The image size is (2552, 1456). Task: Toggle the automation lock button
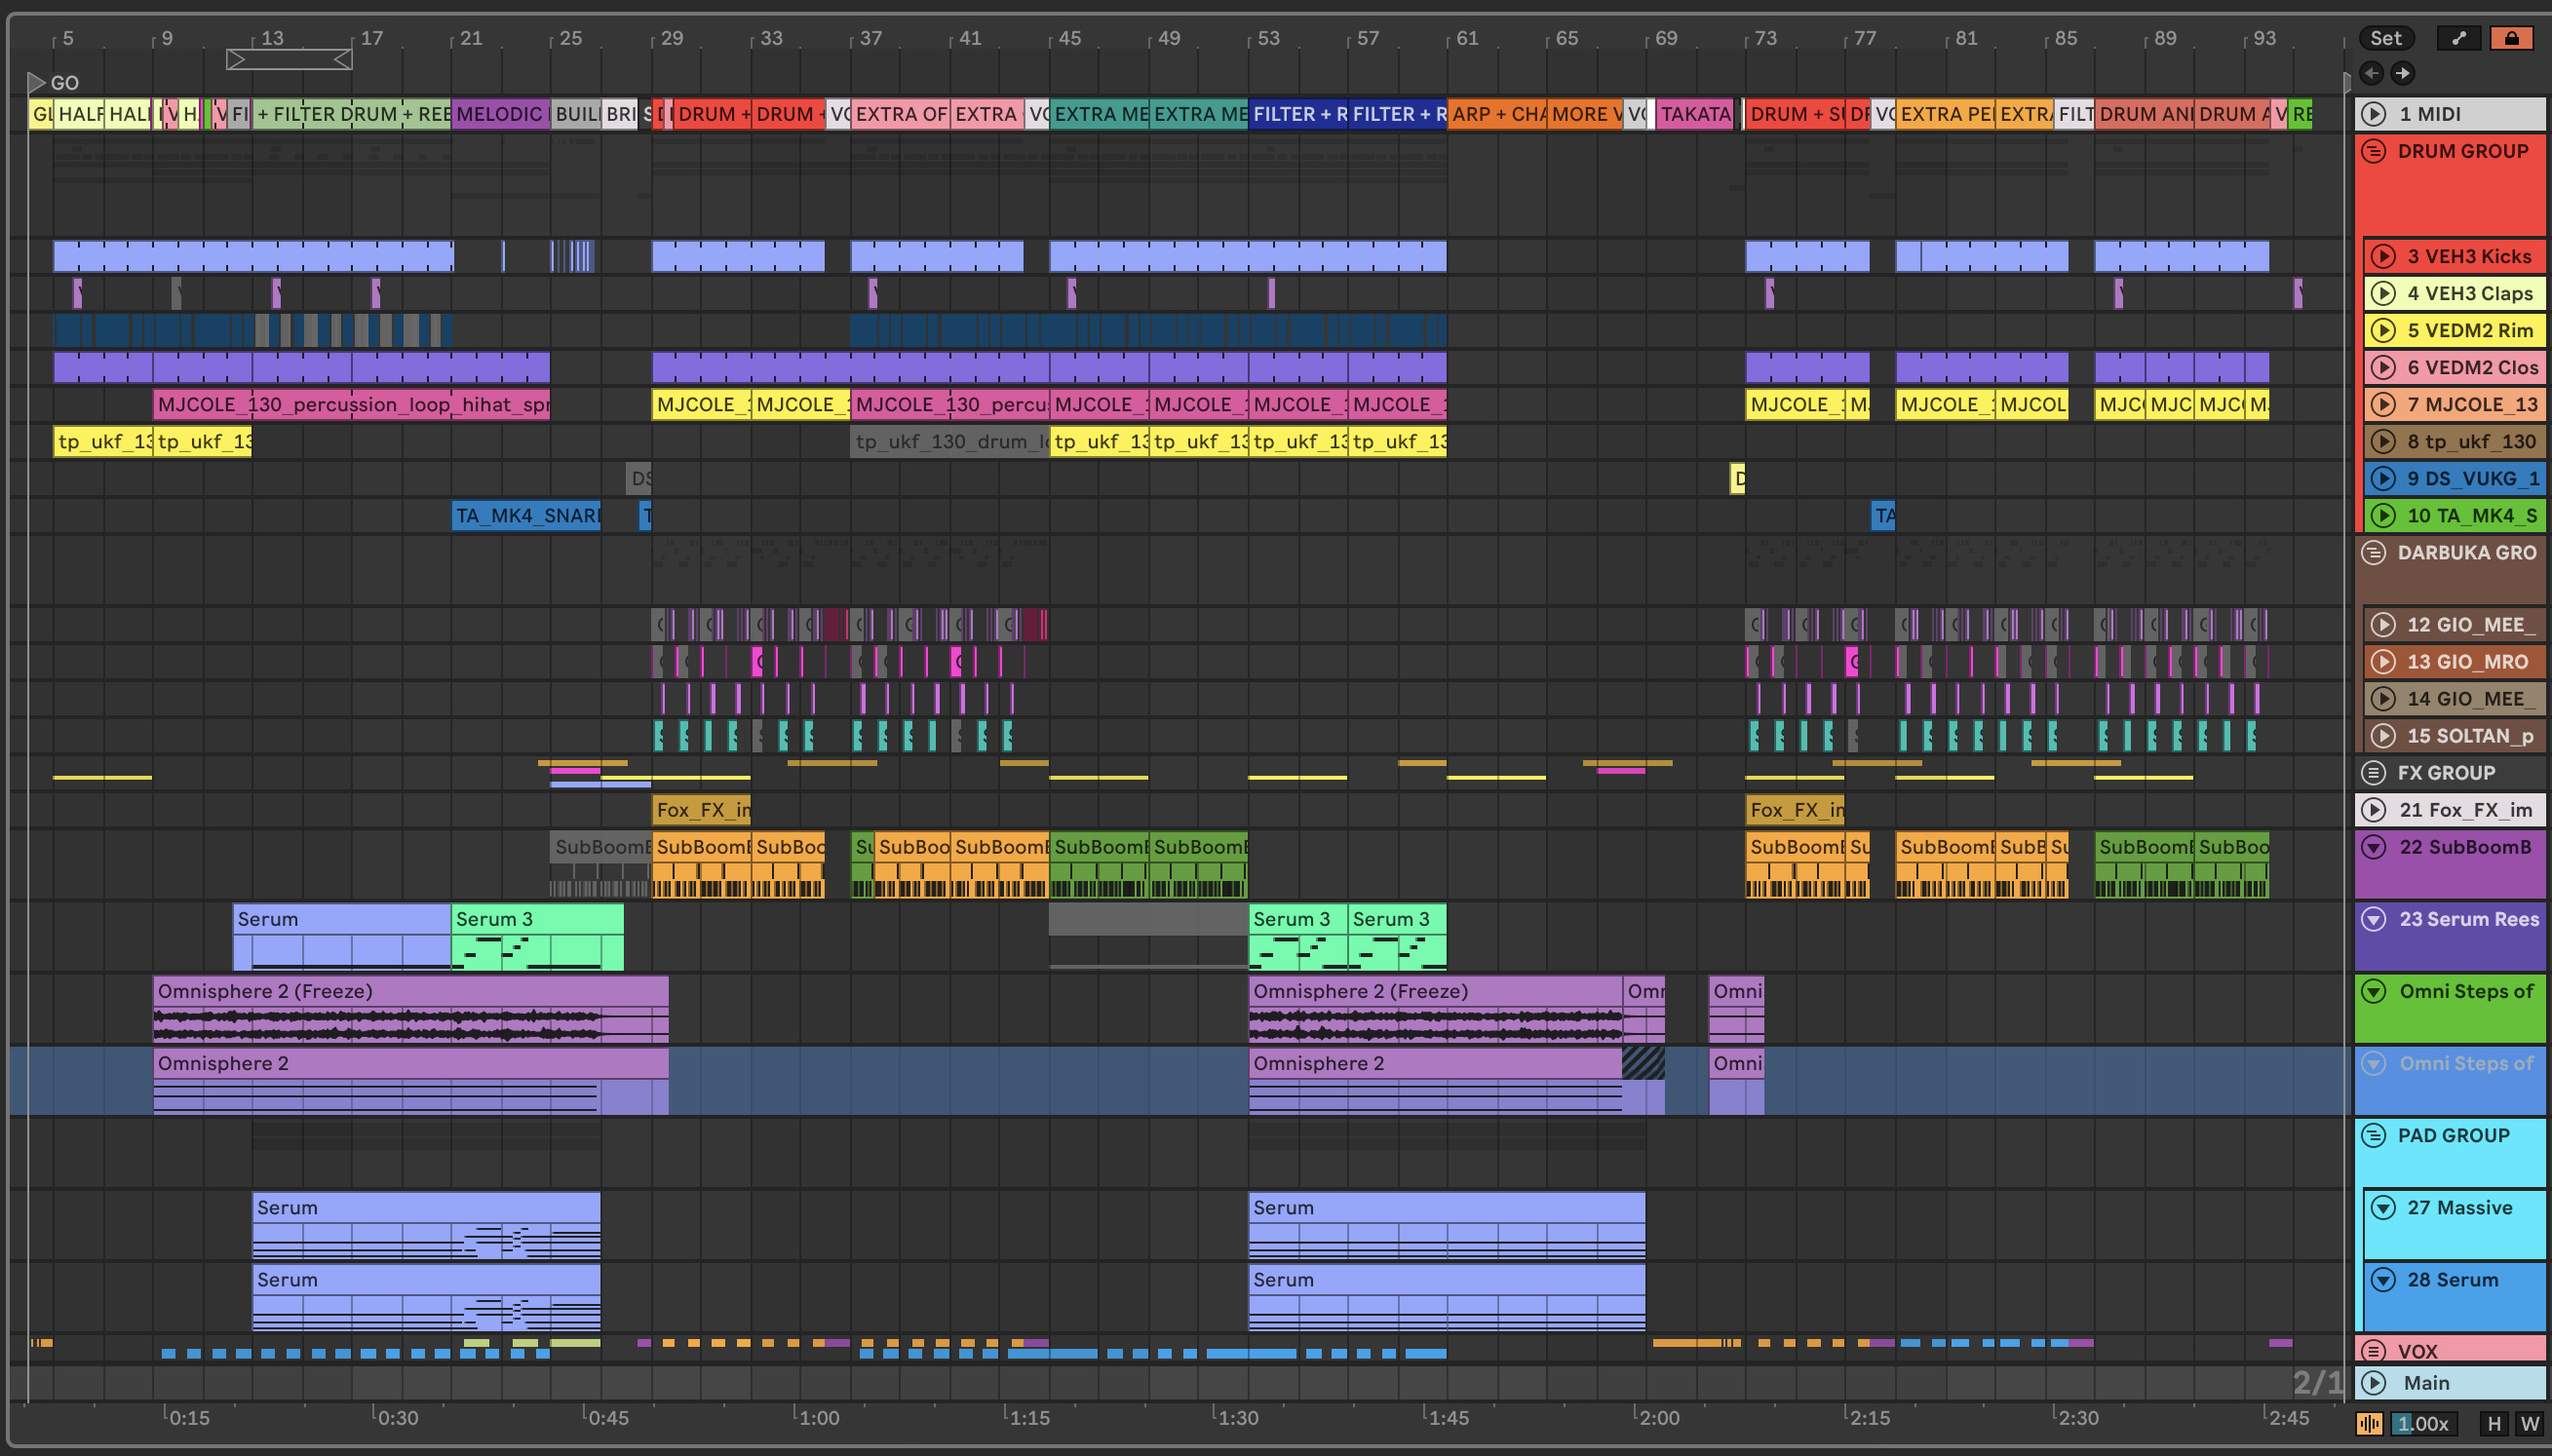(x=2511, y=38)
